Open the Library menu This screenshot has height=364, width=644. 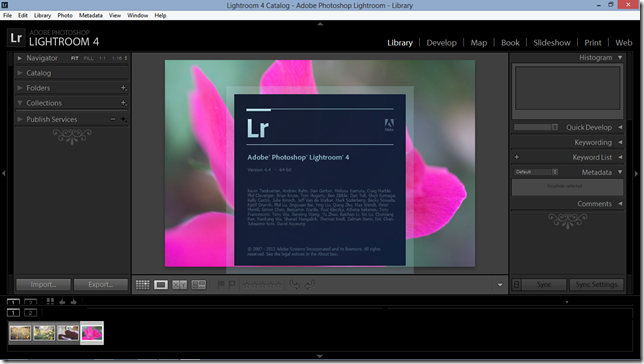coord(42,15)
